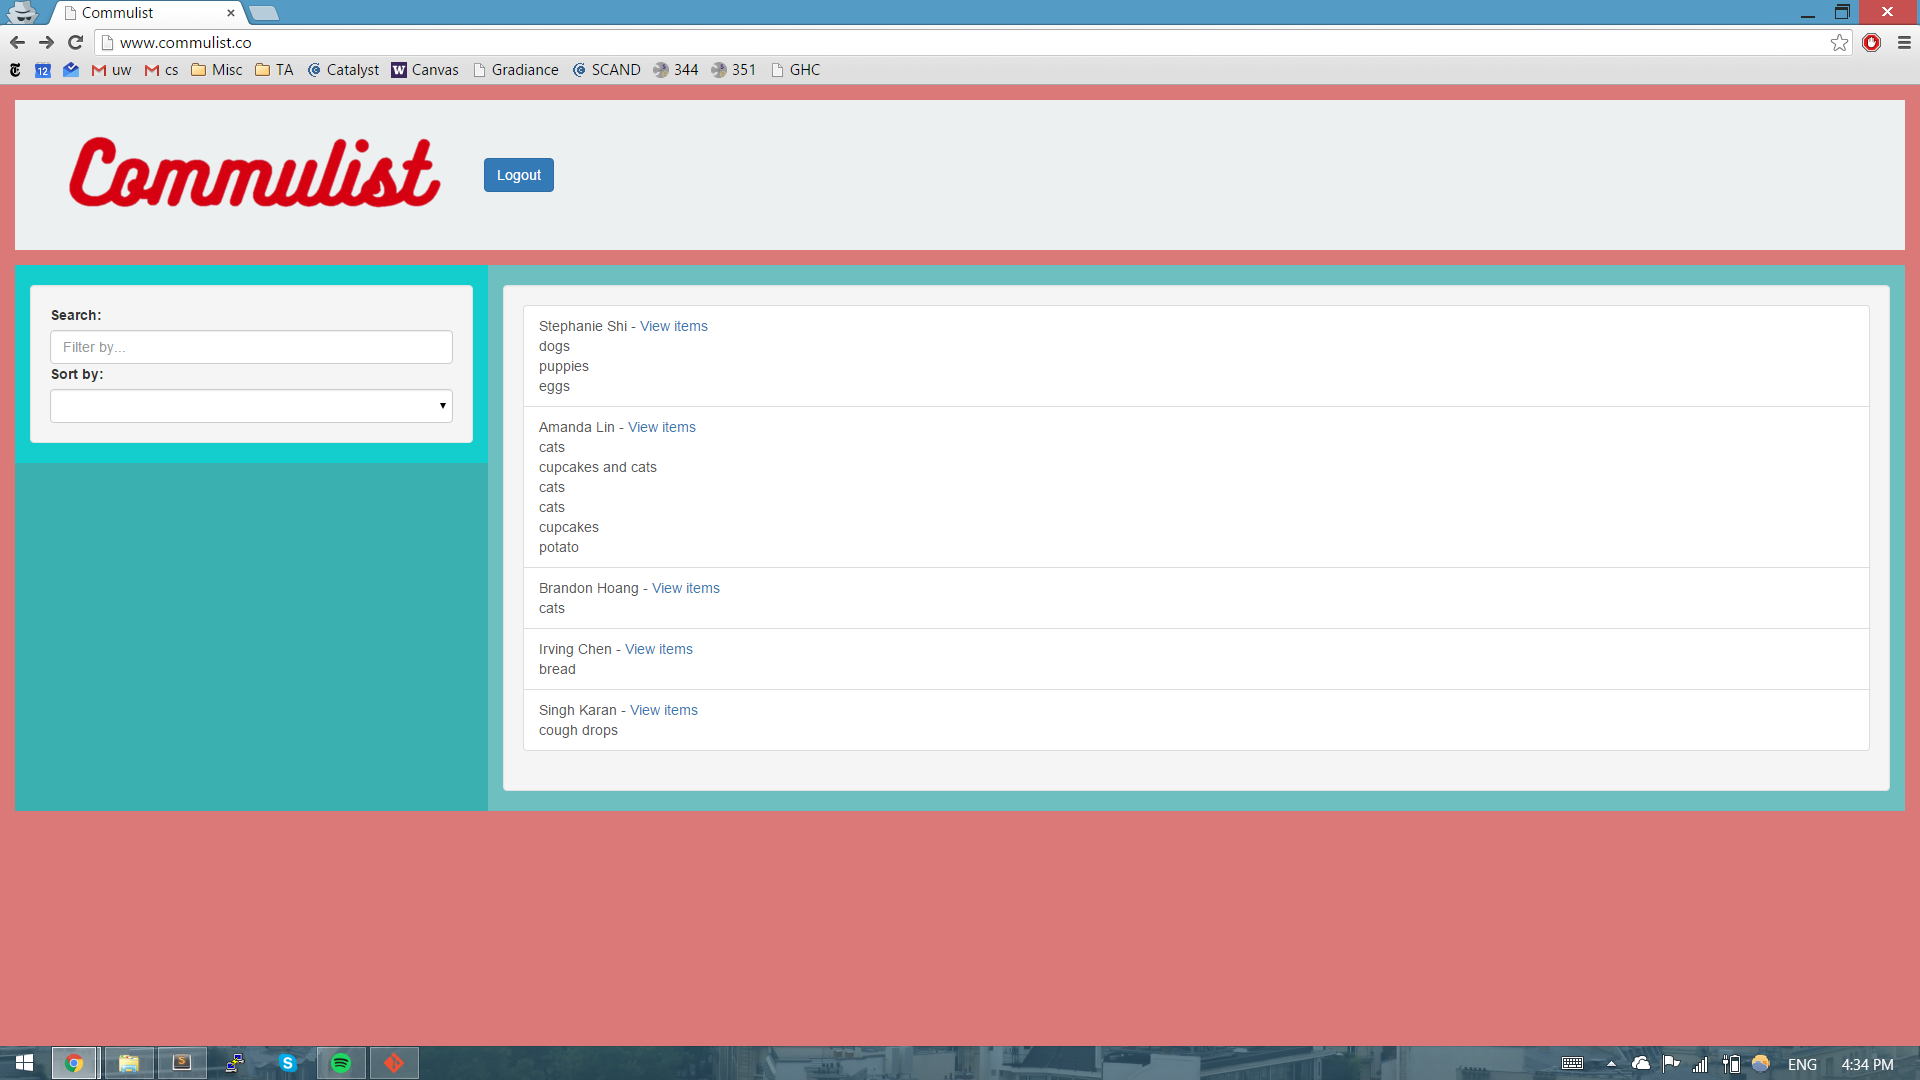Expand the Sort by dropdown
The image size is (1920, 1080).
(251, 406)
